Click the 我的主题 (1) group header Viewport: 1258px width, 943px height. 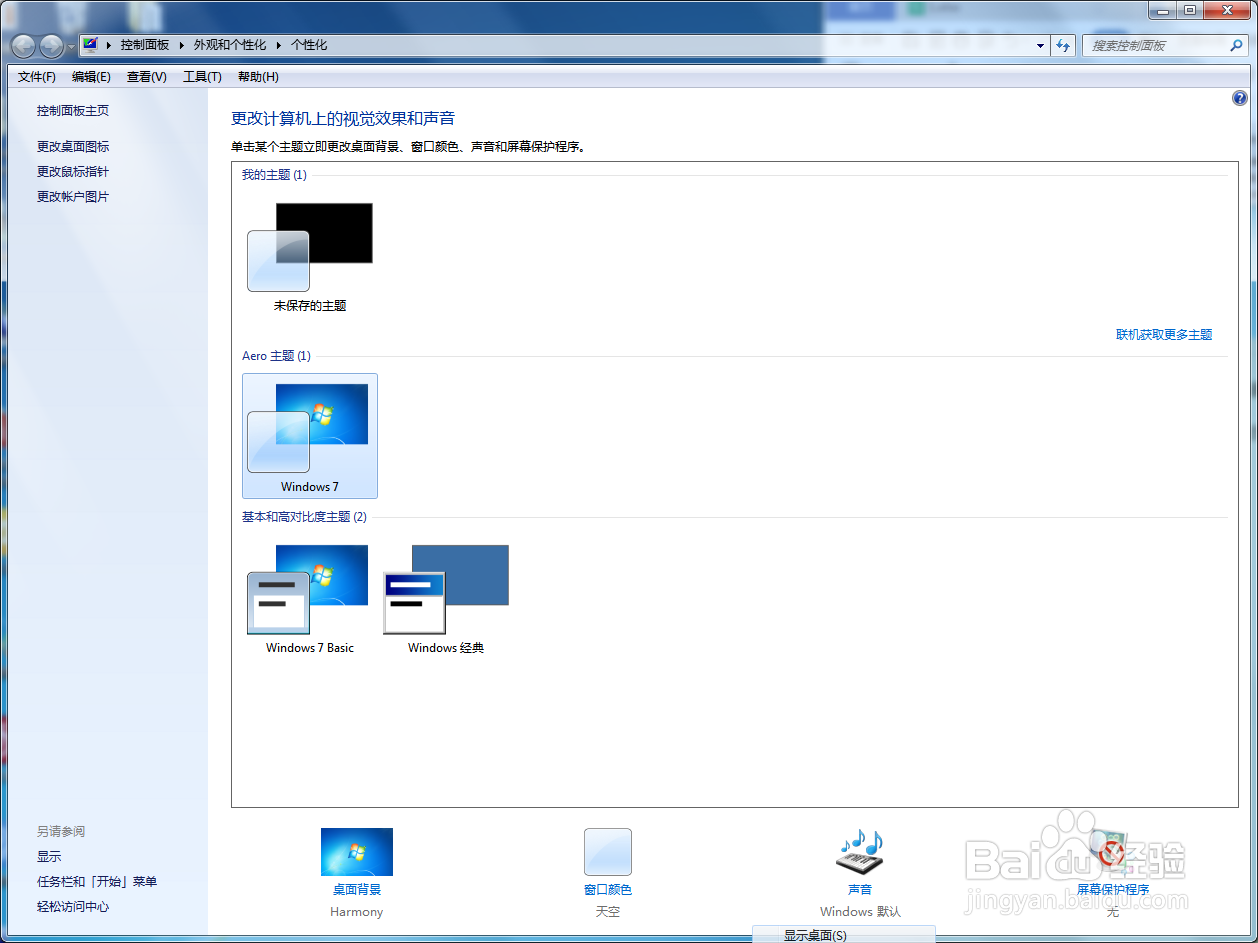click(x=274, y=175)
